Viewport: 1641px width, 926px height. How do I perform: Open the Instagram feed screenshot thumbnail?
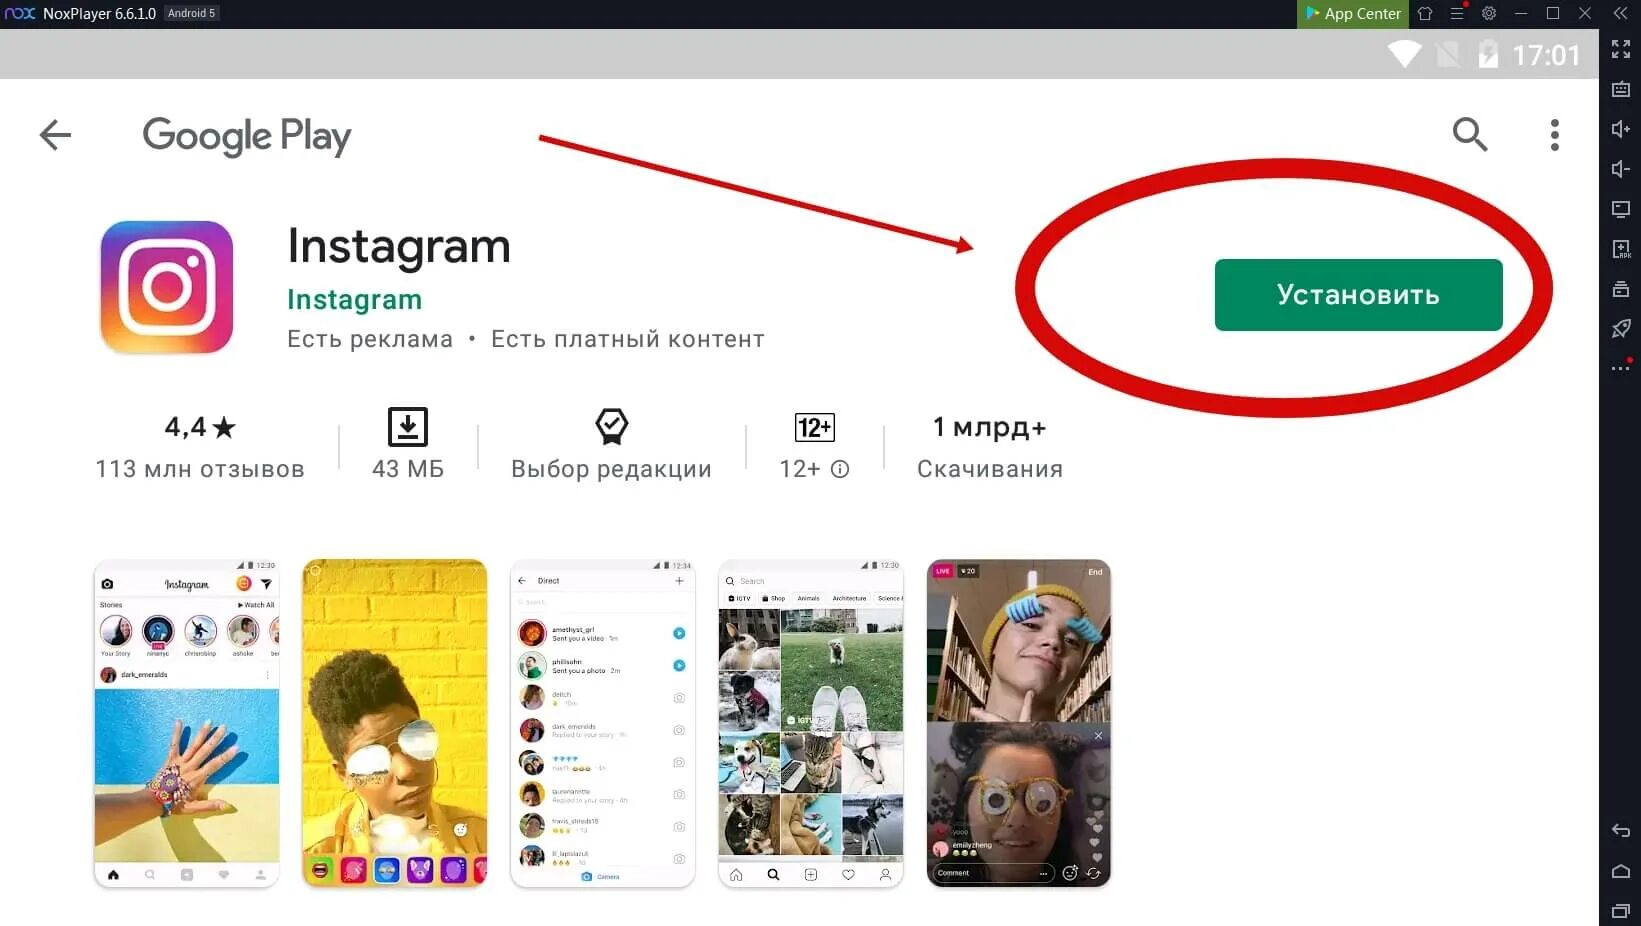pyautogui.click(x=186, y=723)
